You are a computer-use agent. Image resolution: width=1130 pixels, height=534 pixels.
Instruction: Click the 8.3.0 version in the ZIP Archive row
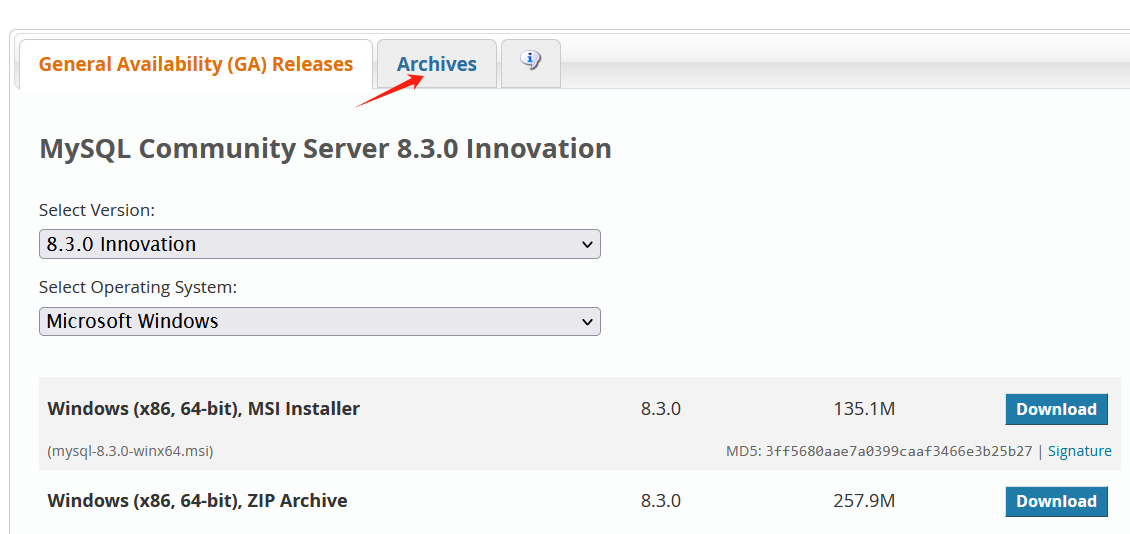660,500
